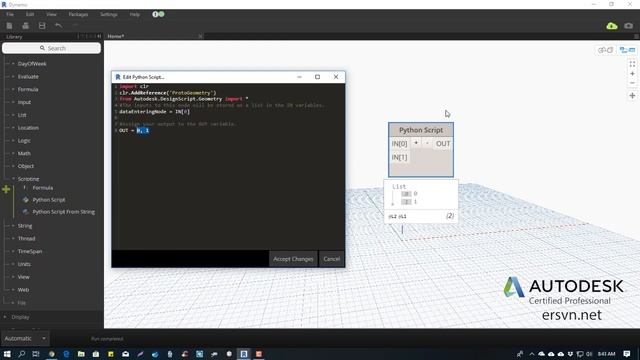Open the Settings menu
The height and width of the screenshot is (360, 640).
click(x=109, y=14)
